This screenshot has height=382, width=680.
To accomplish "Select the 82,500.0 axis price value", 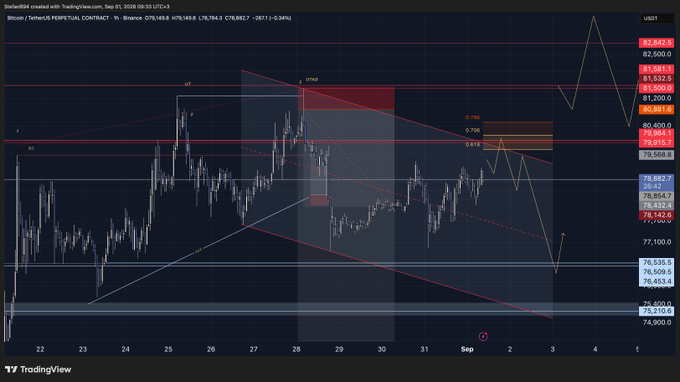I will click(x=657, y=54).
